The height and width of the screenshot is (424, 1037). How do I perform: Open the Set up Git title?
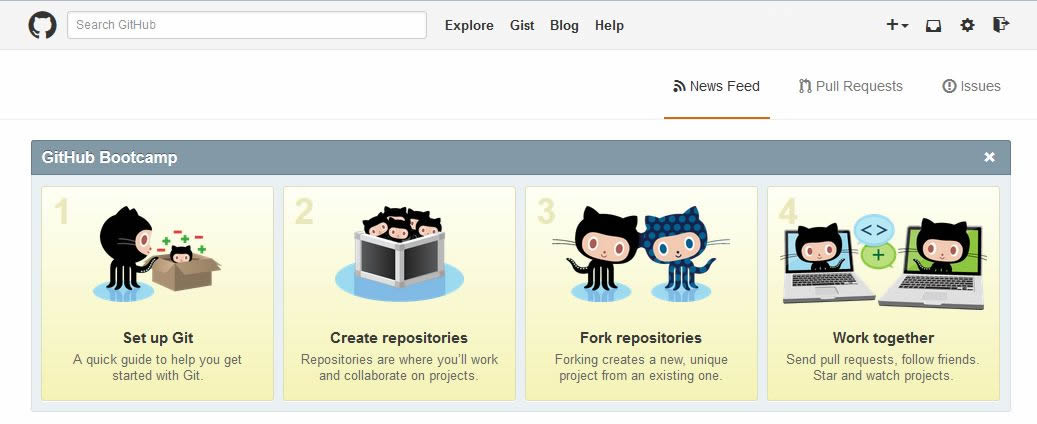[x=158, y=338]
